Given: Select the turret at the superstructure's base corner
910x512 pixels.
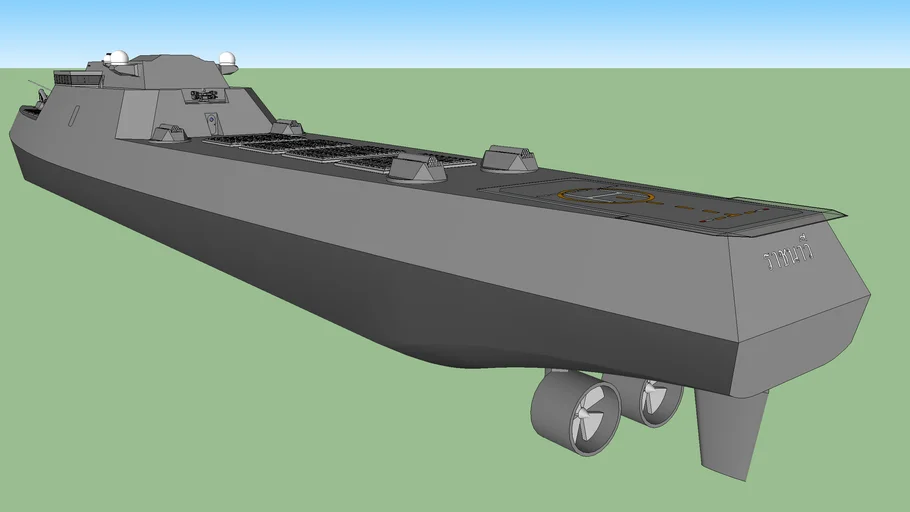Looking at the screenshot, I should (x=168, y=134).
